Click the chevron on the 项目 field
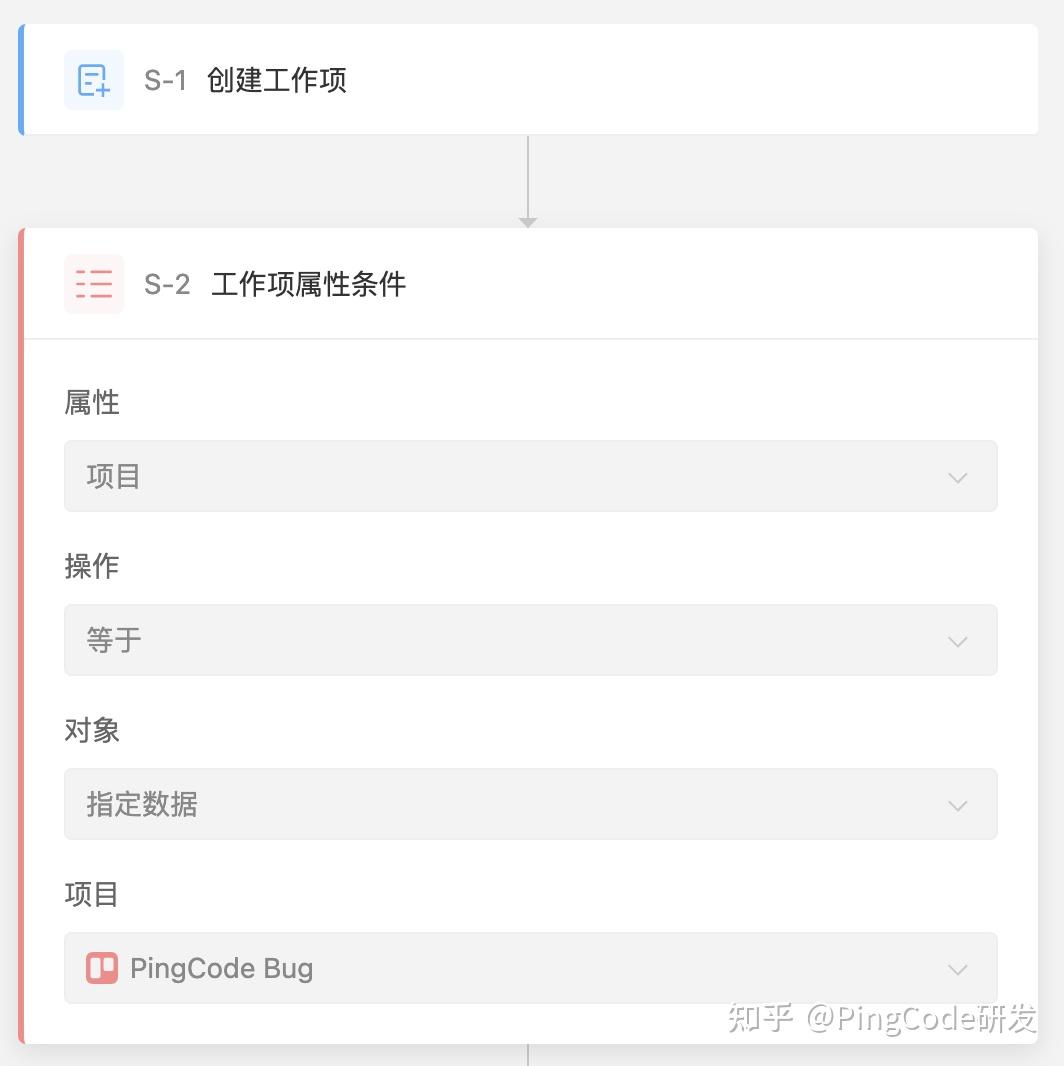Image resolution: width=1064 pixels, height=1066 pixels. (957, 969)
